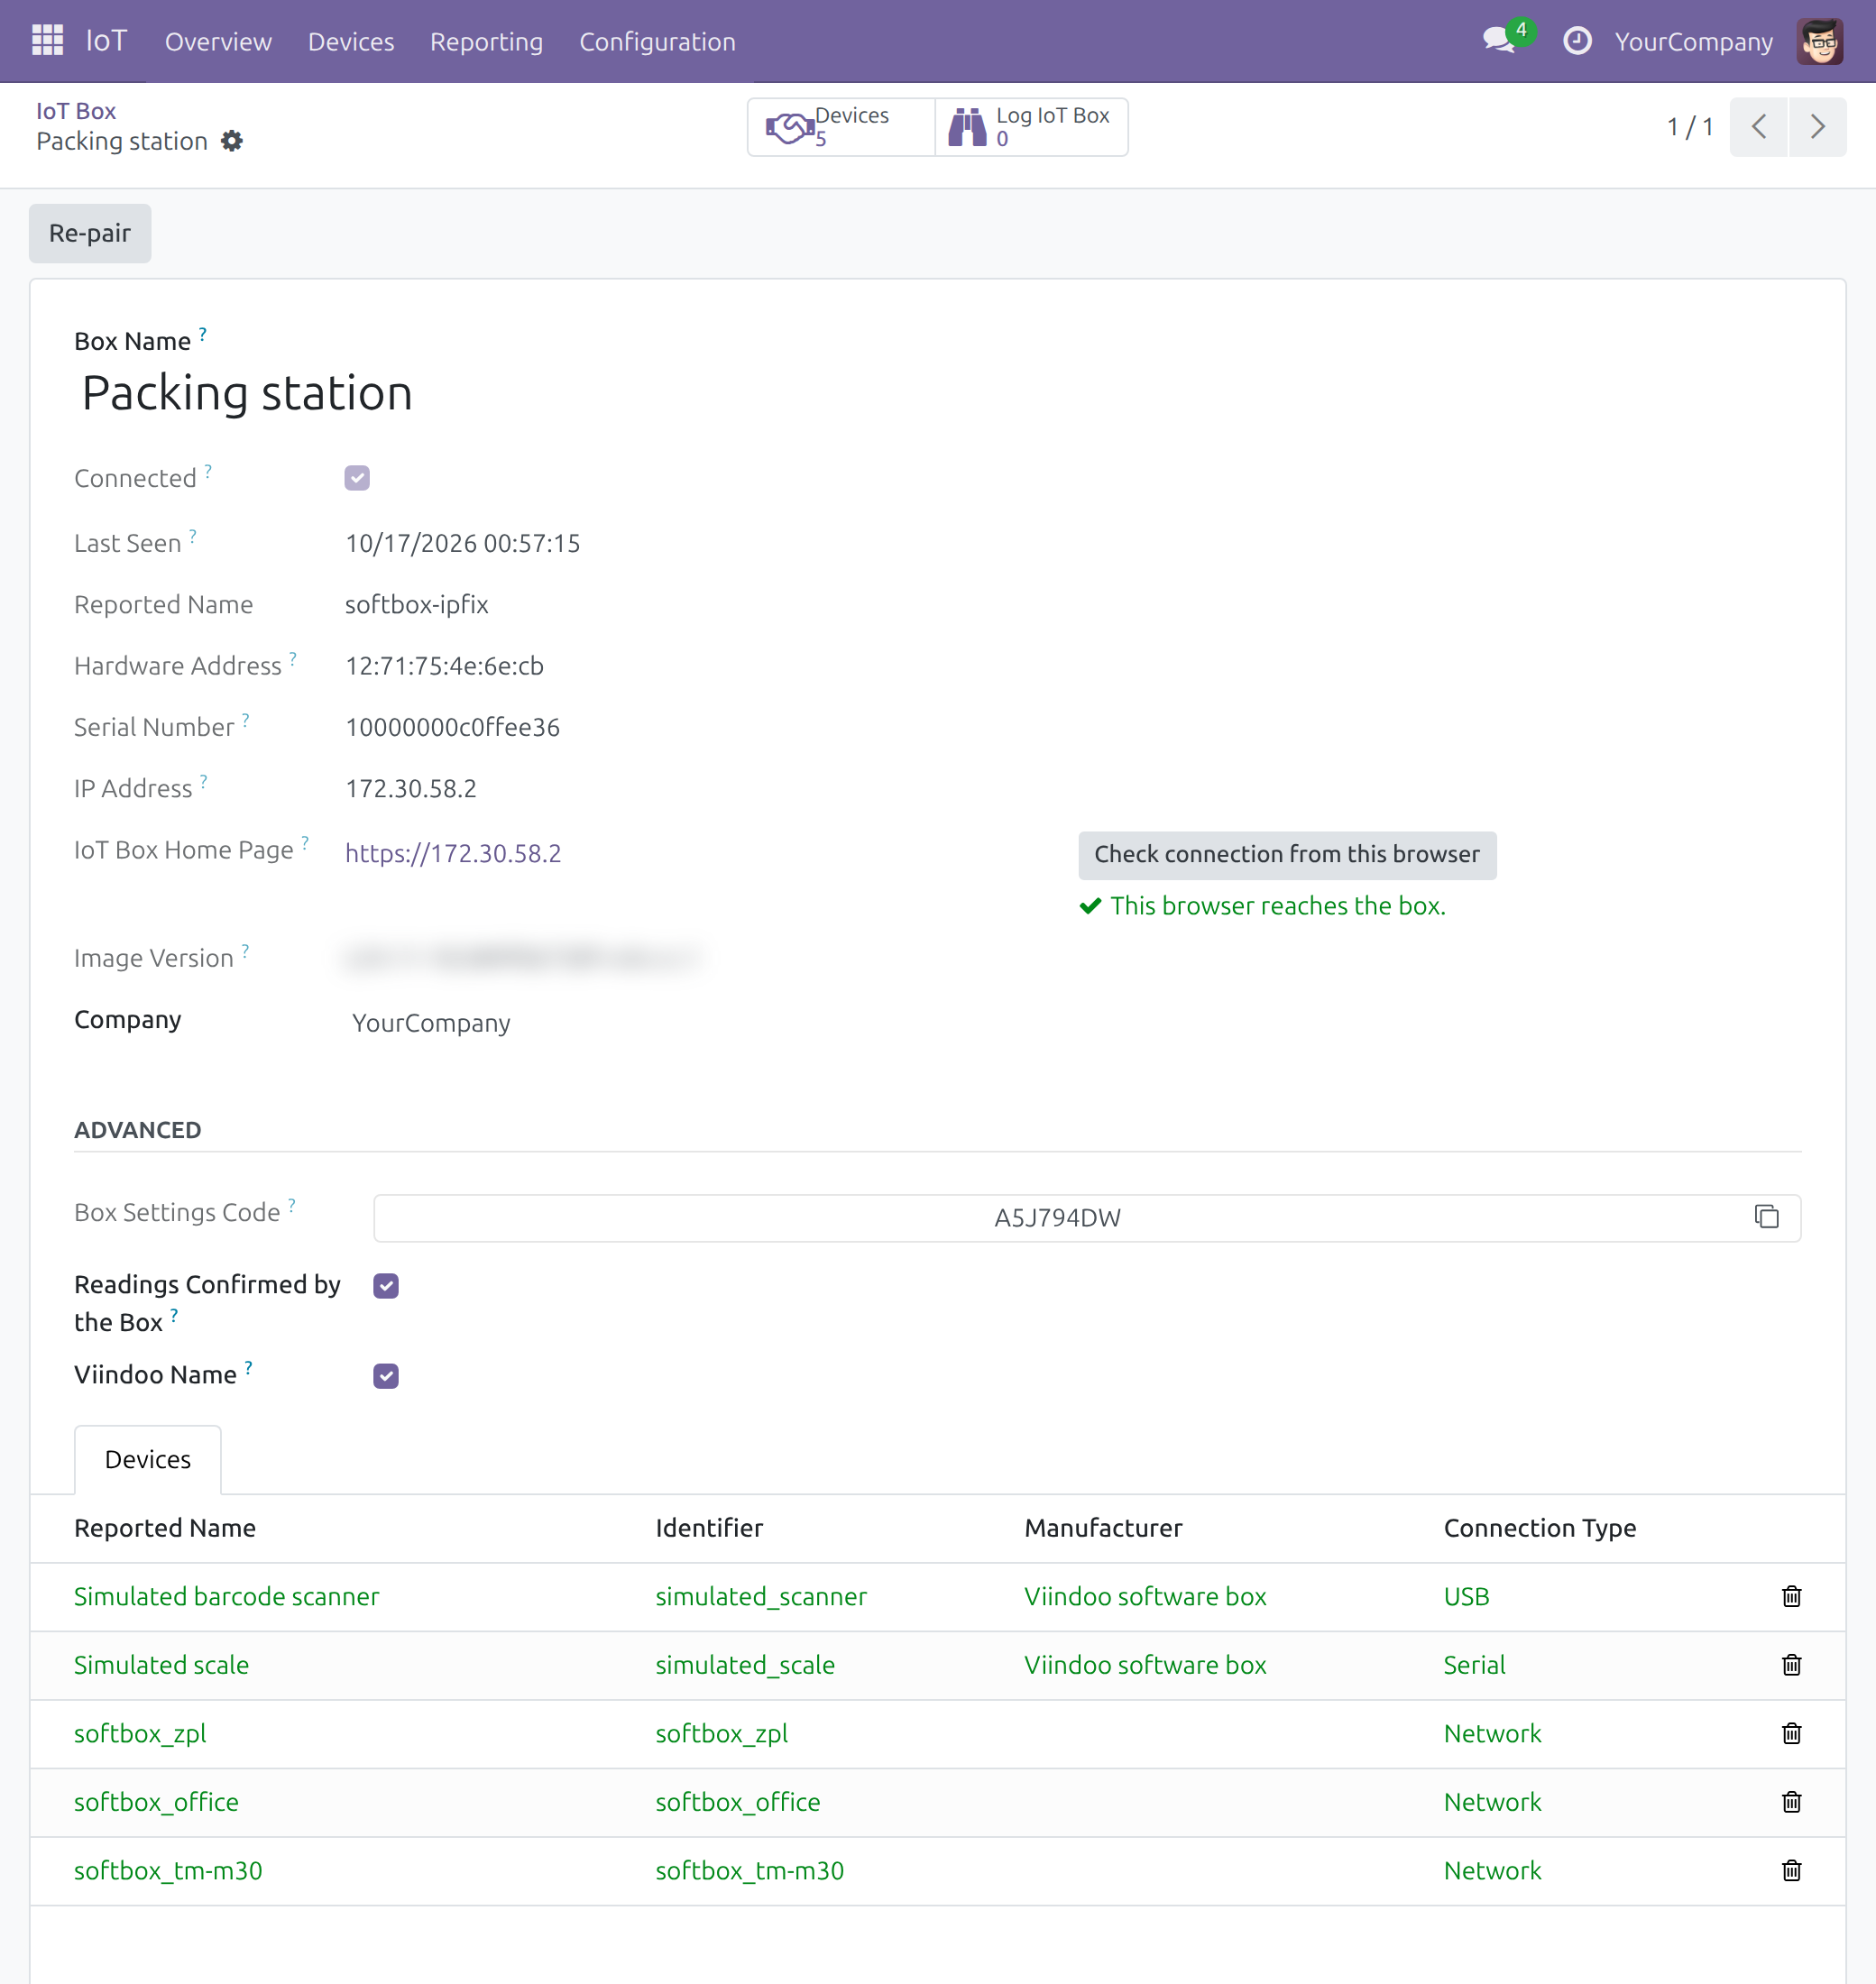Show help tooltip for Viindoo Name

click(x=249, y=1367)
